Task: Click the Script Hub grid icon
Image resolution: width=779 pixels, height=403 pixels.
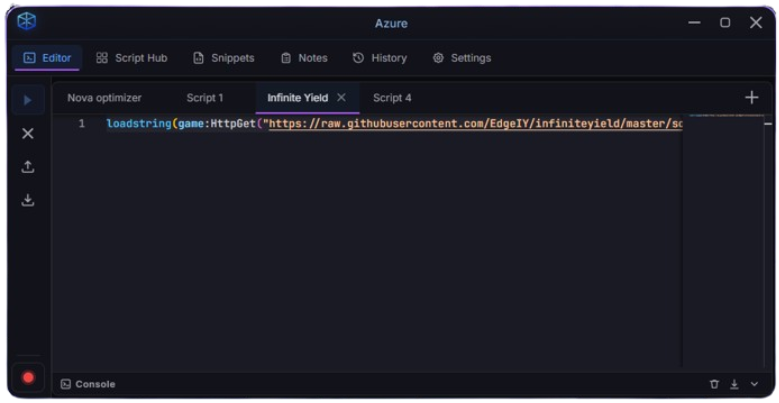Action: (x=102, y=58)
